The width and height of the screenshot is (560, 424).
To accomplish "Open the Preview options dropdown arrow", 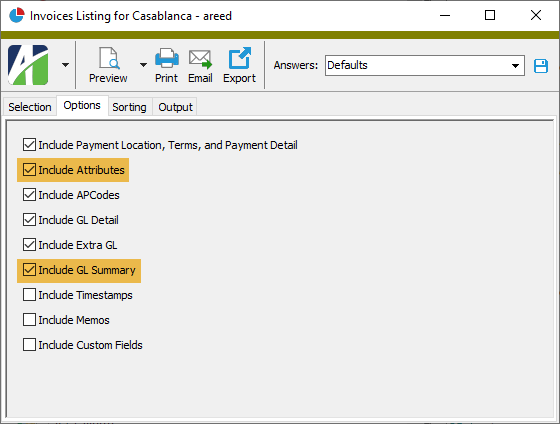I will click(143, 65).
